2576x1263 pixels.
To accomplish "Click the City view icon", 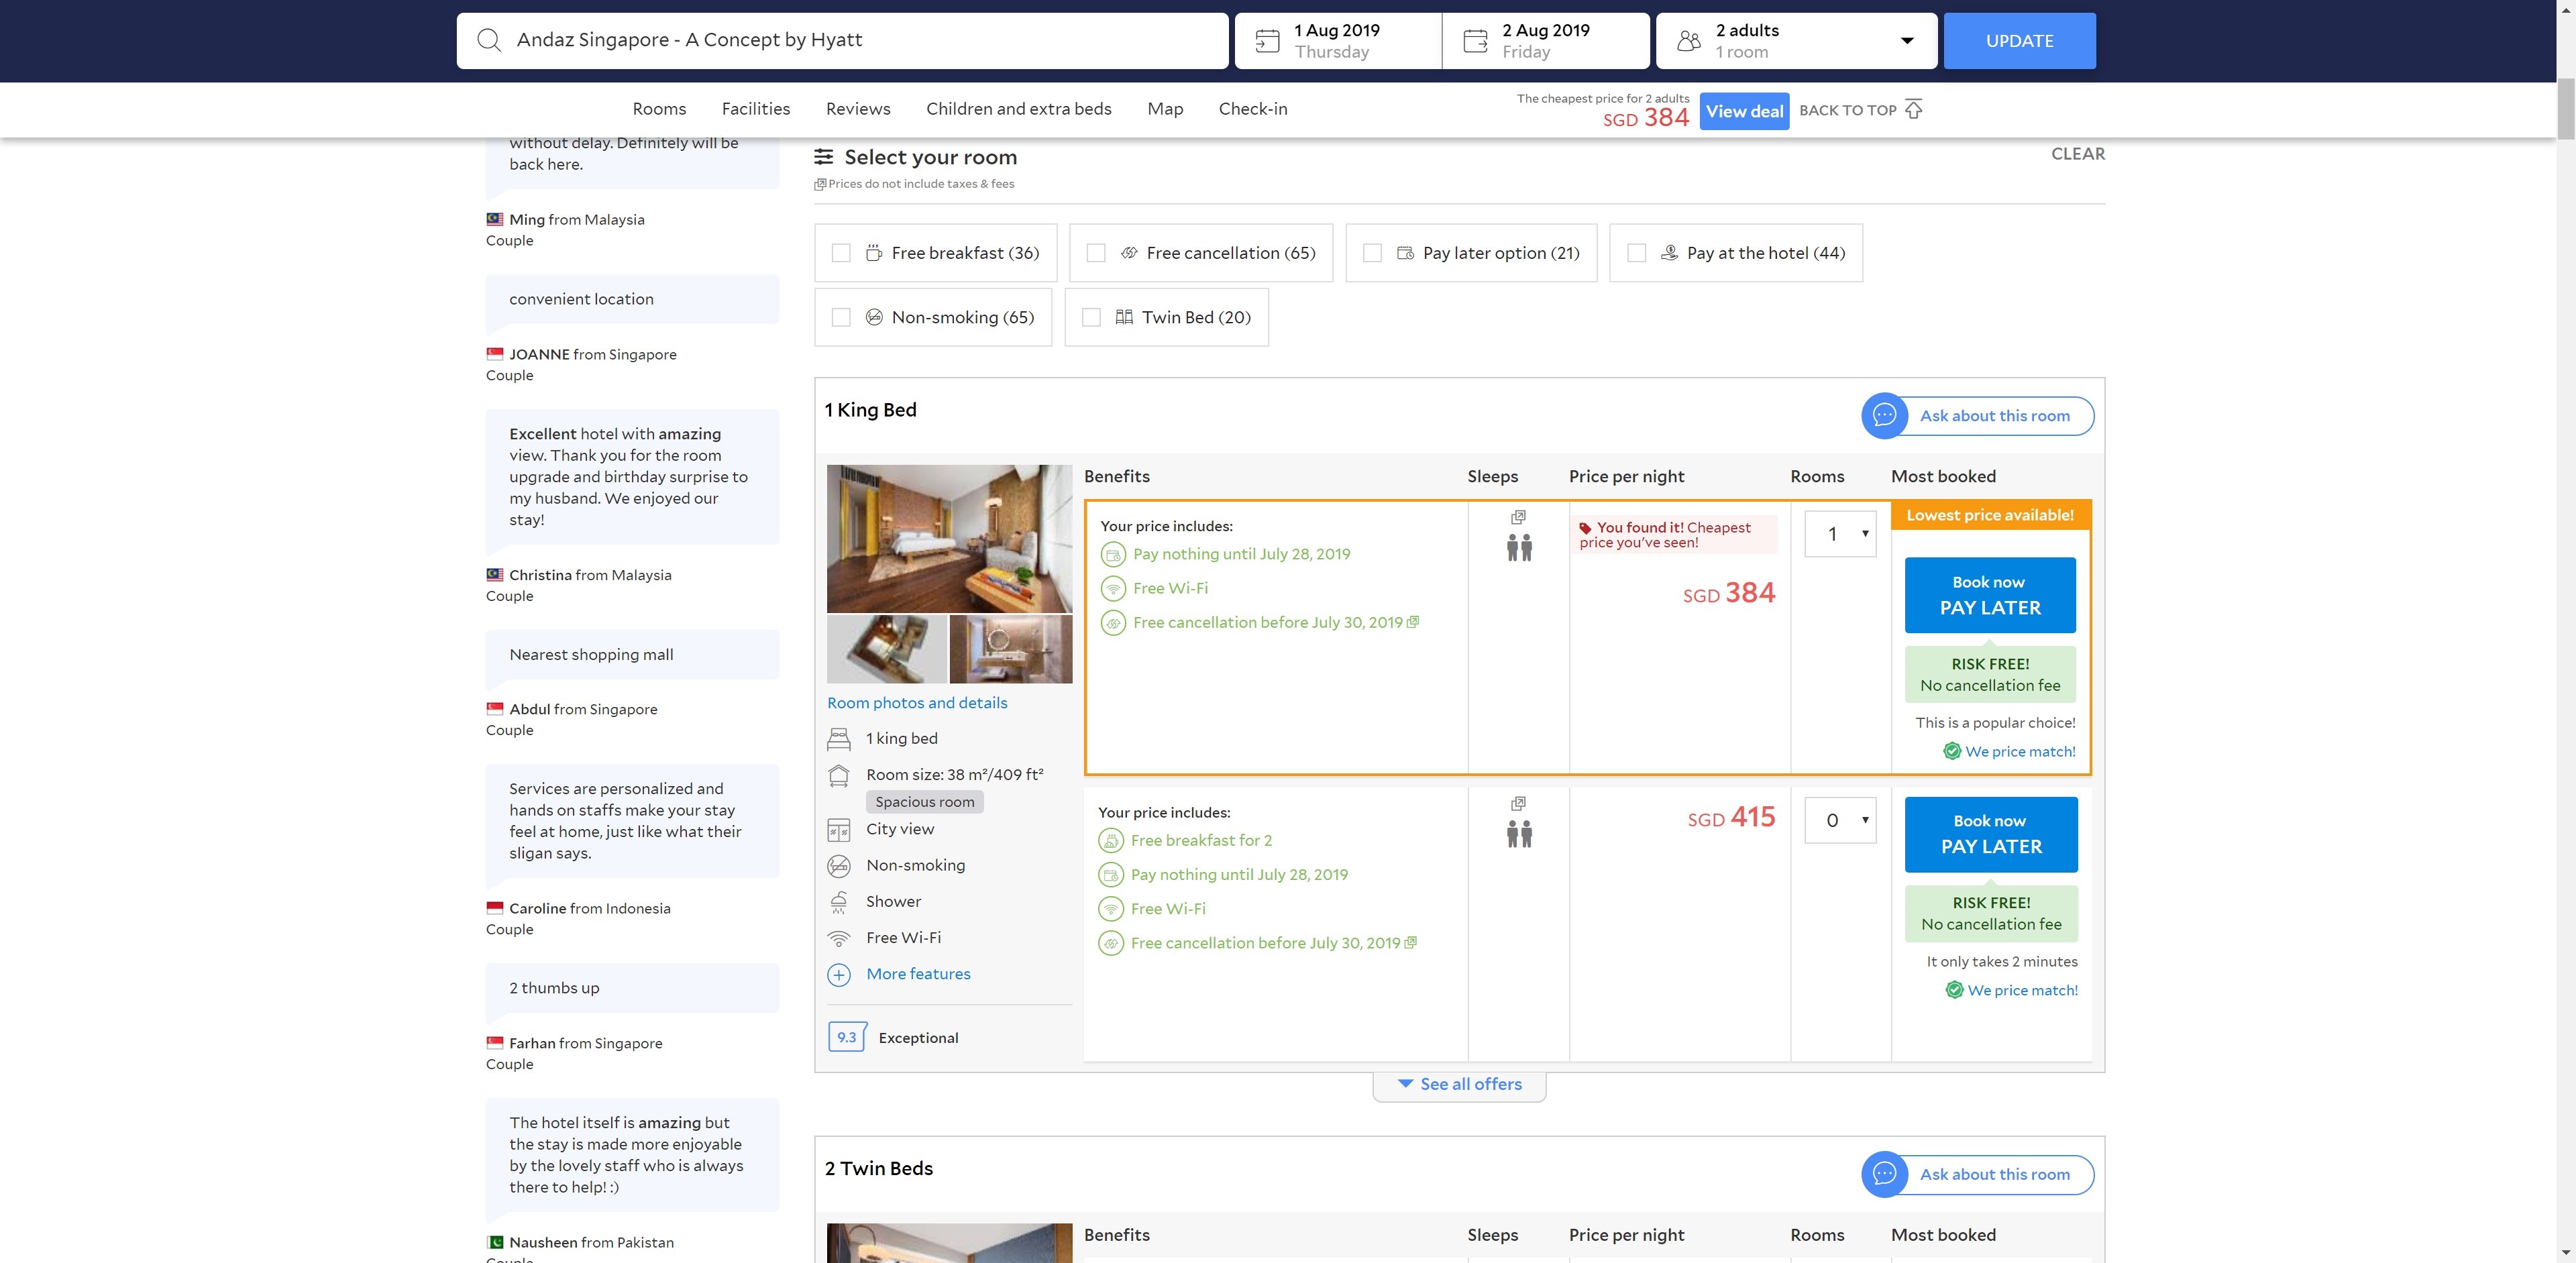I will click(x=839, y=830).
